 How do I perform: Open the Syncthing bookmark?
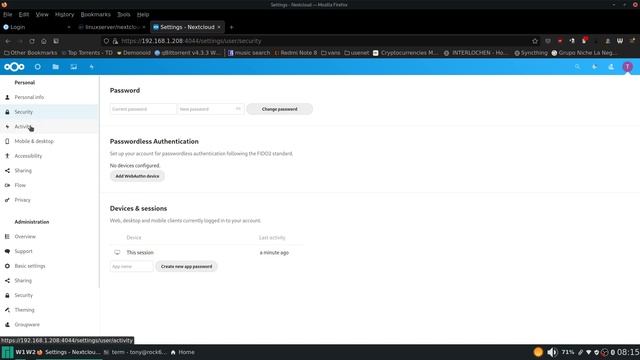pos(531,53)
